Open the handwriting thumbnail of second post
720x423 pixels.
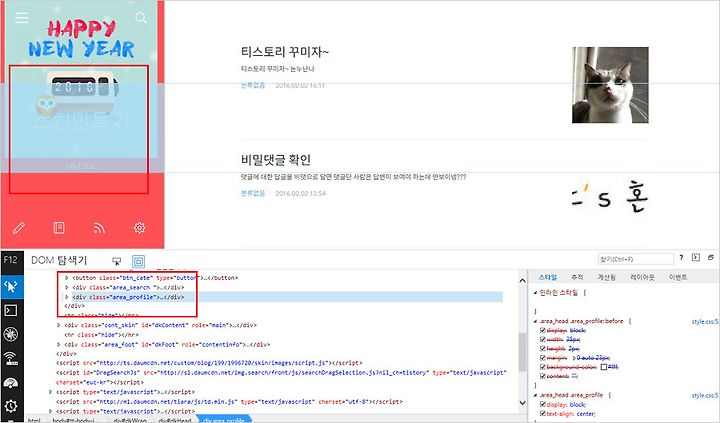[x=610, y=197]
